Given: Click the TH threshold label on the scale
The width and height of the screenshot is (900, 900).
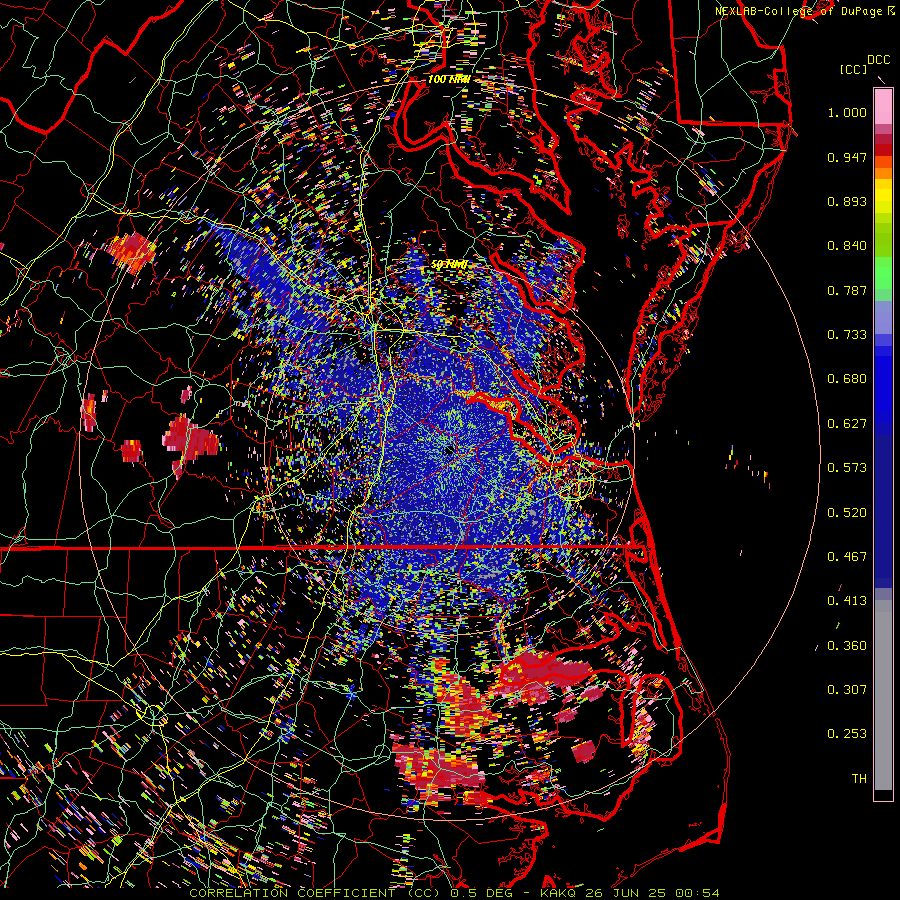Looking at the screenshot, I should click(859, 779).
